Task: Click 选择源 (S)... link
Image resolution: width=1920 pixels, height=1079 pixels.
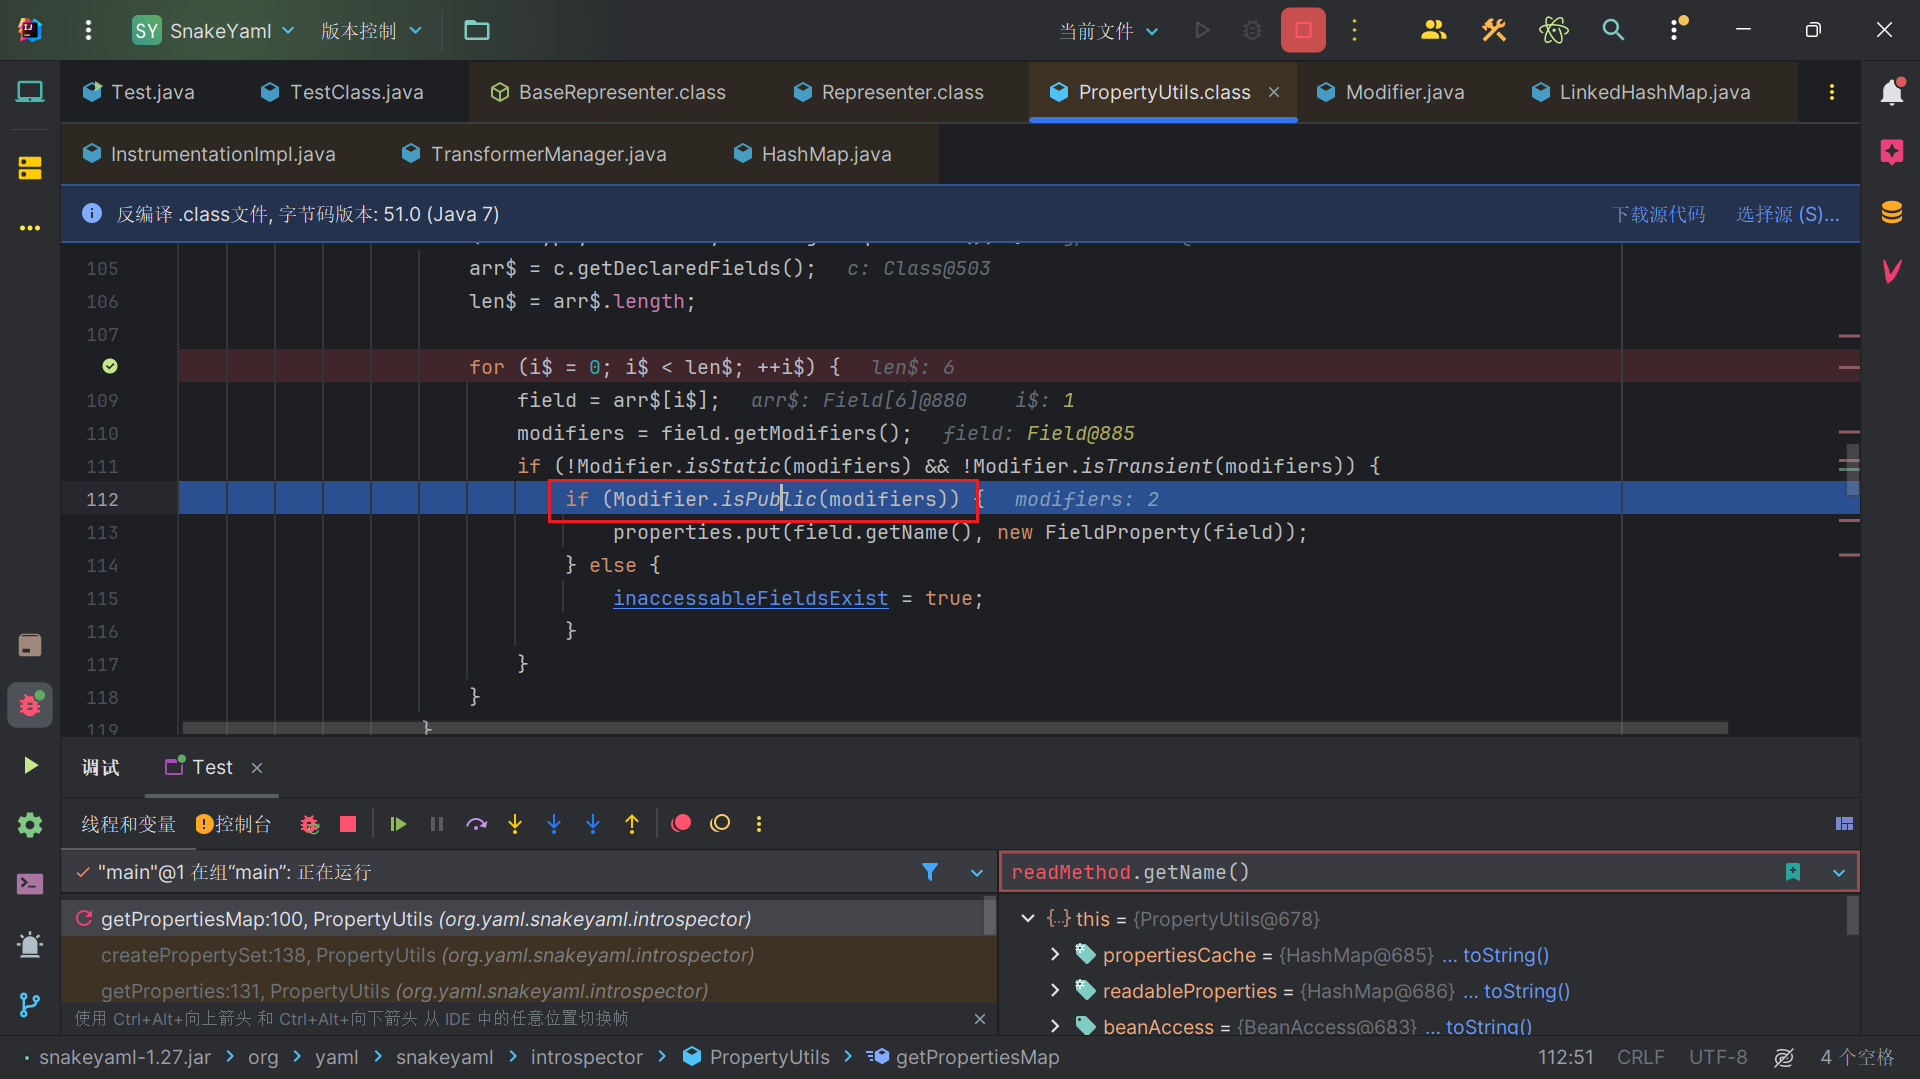Action: [x=1787, y=214]
